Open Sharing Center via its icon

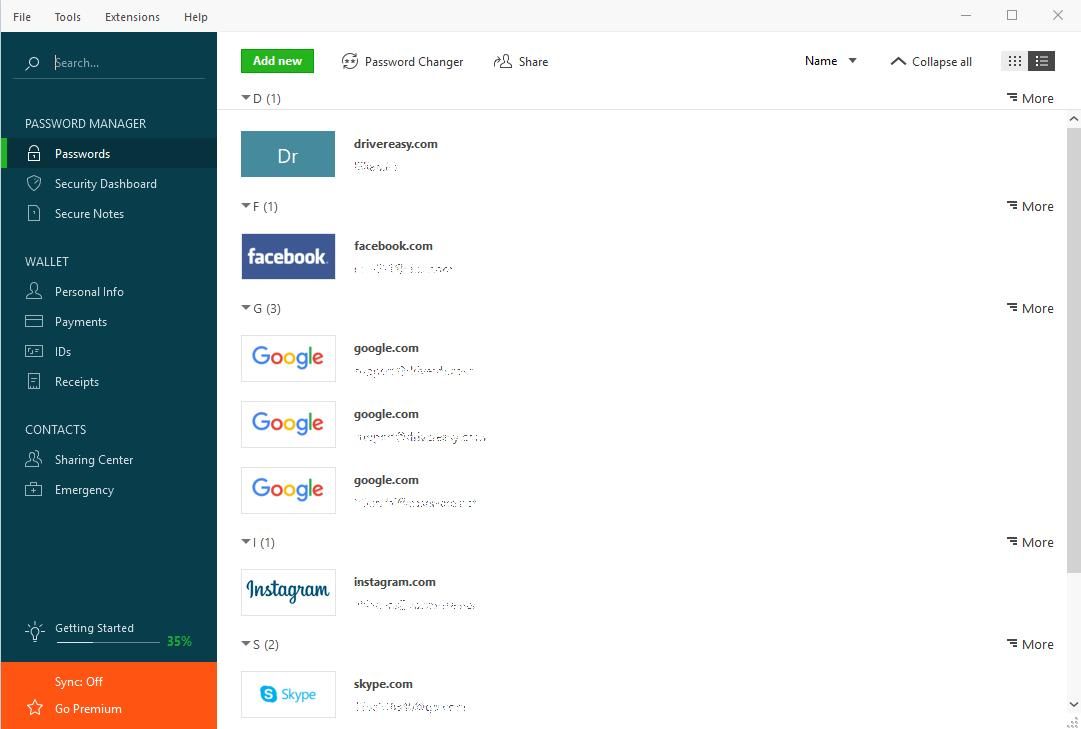tap(34, 460)
